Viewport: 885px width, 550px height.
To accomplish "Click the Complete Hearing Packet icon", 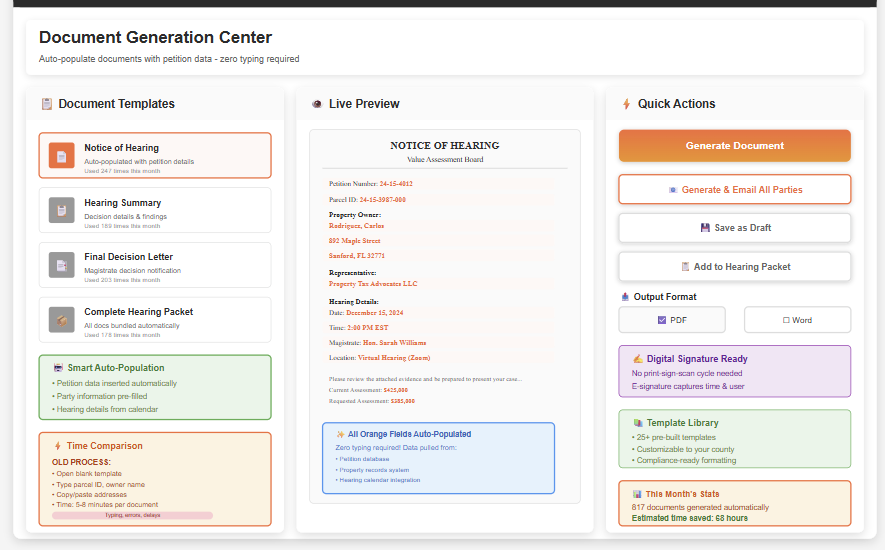I will [62, 320].
